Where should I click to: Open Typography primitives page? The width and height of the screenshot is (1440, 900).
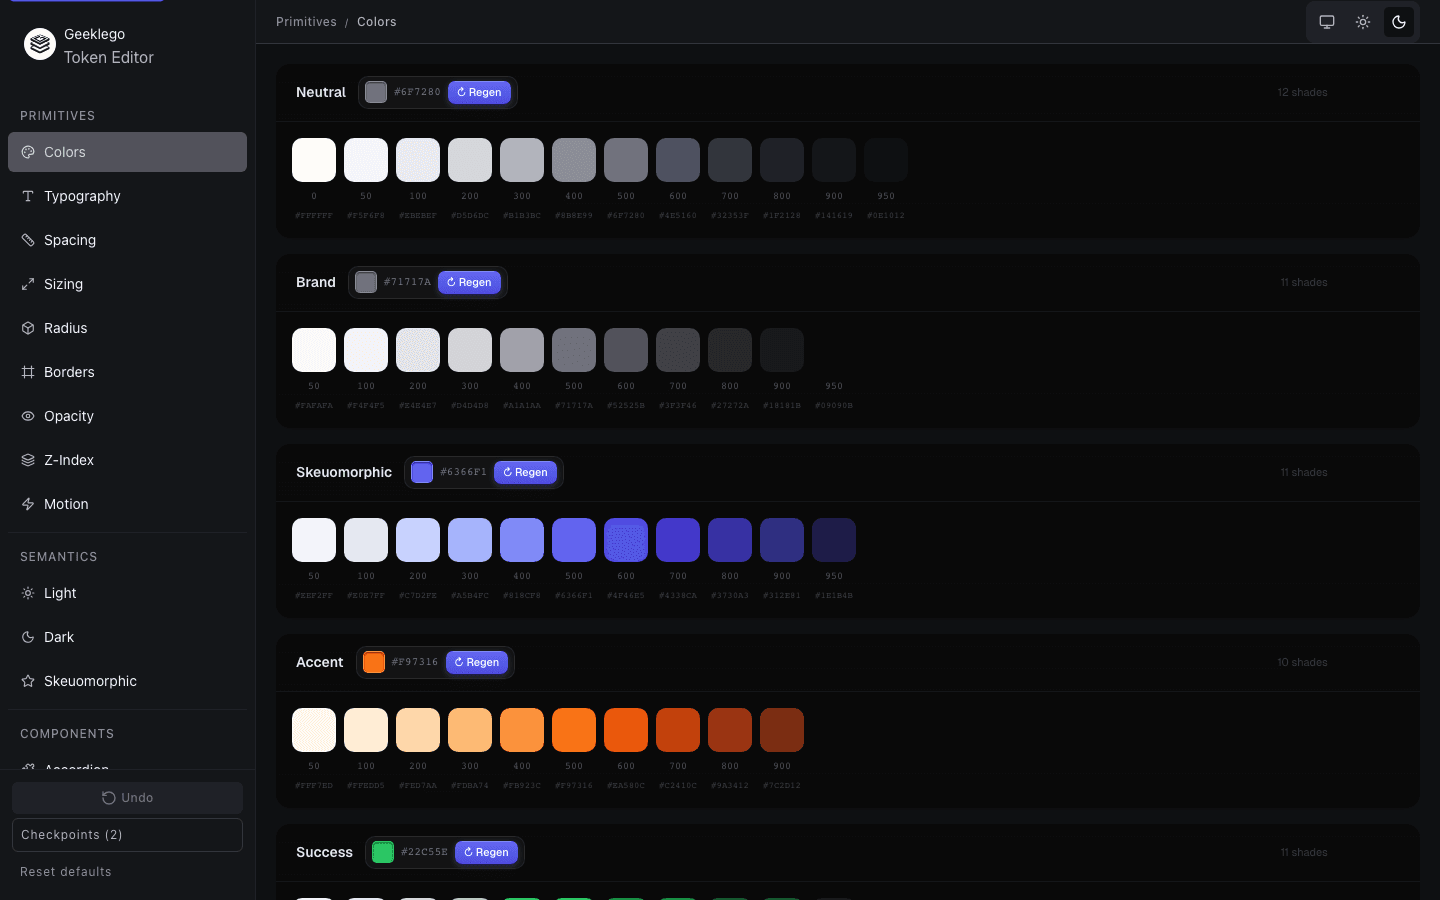click(x=127, y=196)
